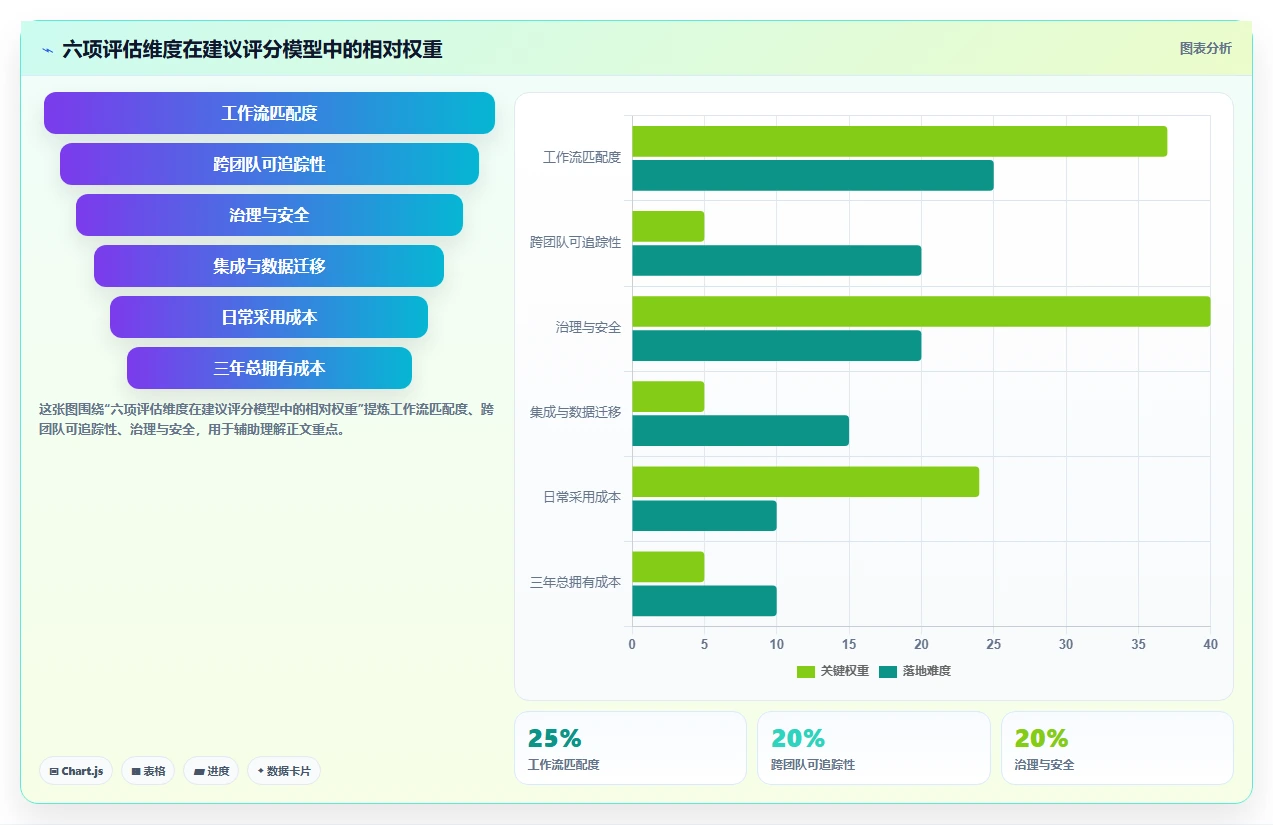Click the 集成与数据迁移 chart axis label
The height and width of the screenshot is (825, 1273).
point(576,412)
